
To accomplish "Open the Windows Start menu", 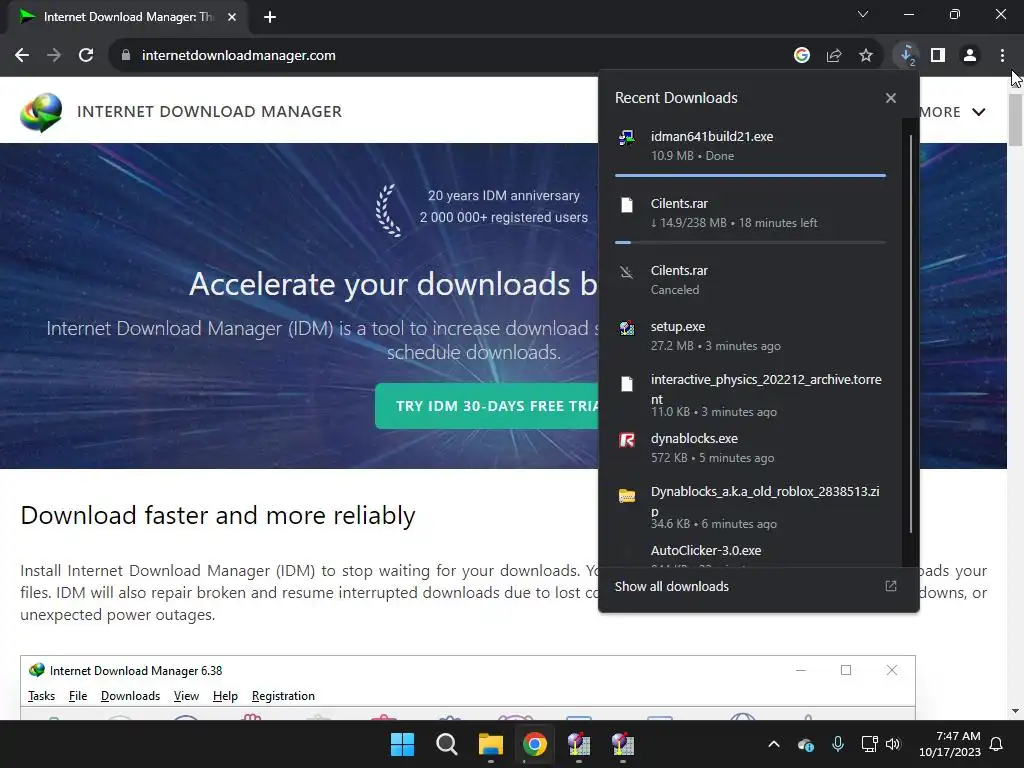I will click(x=402, y=744).
